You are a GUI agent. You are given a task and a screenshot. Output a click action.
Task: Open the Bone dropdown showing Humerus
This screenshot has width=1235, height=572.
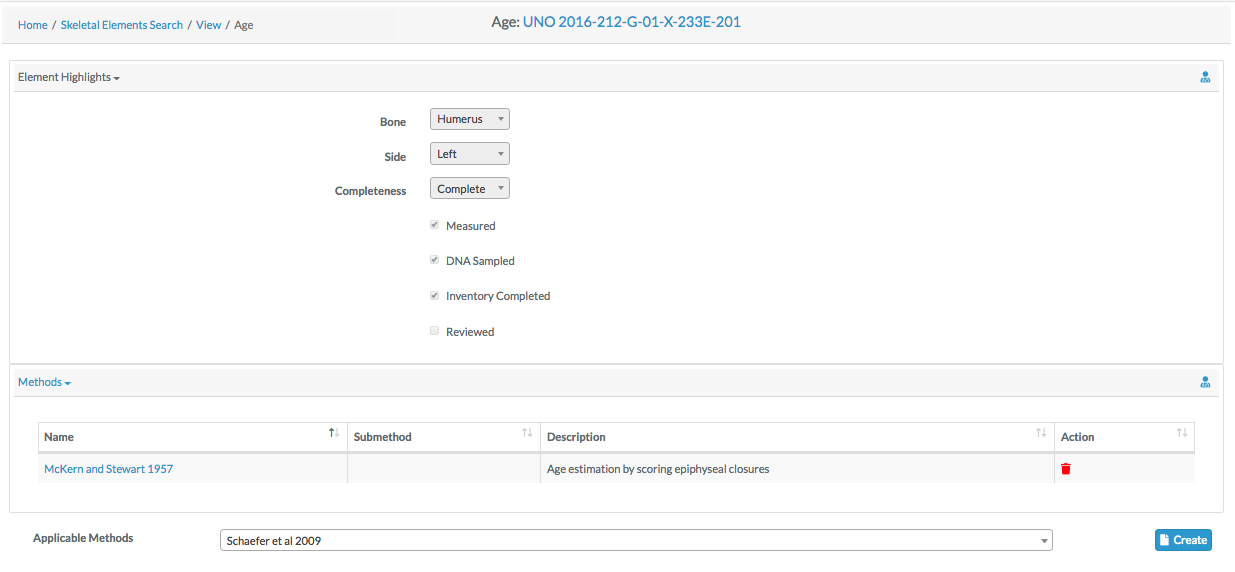pos(470,119)
